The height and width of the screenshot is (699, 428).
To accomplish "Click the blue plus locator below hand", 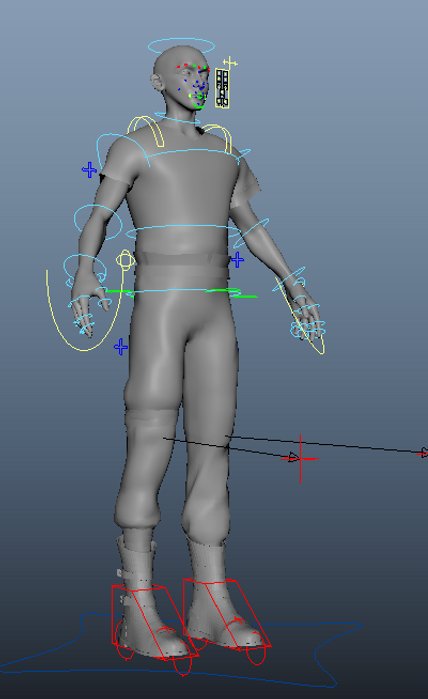I will click(121, 346).
